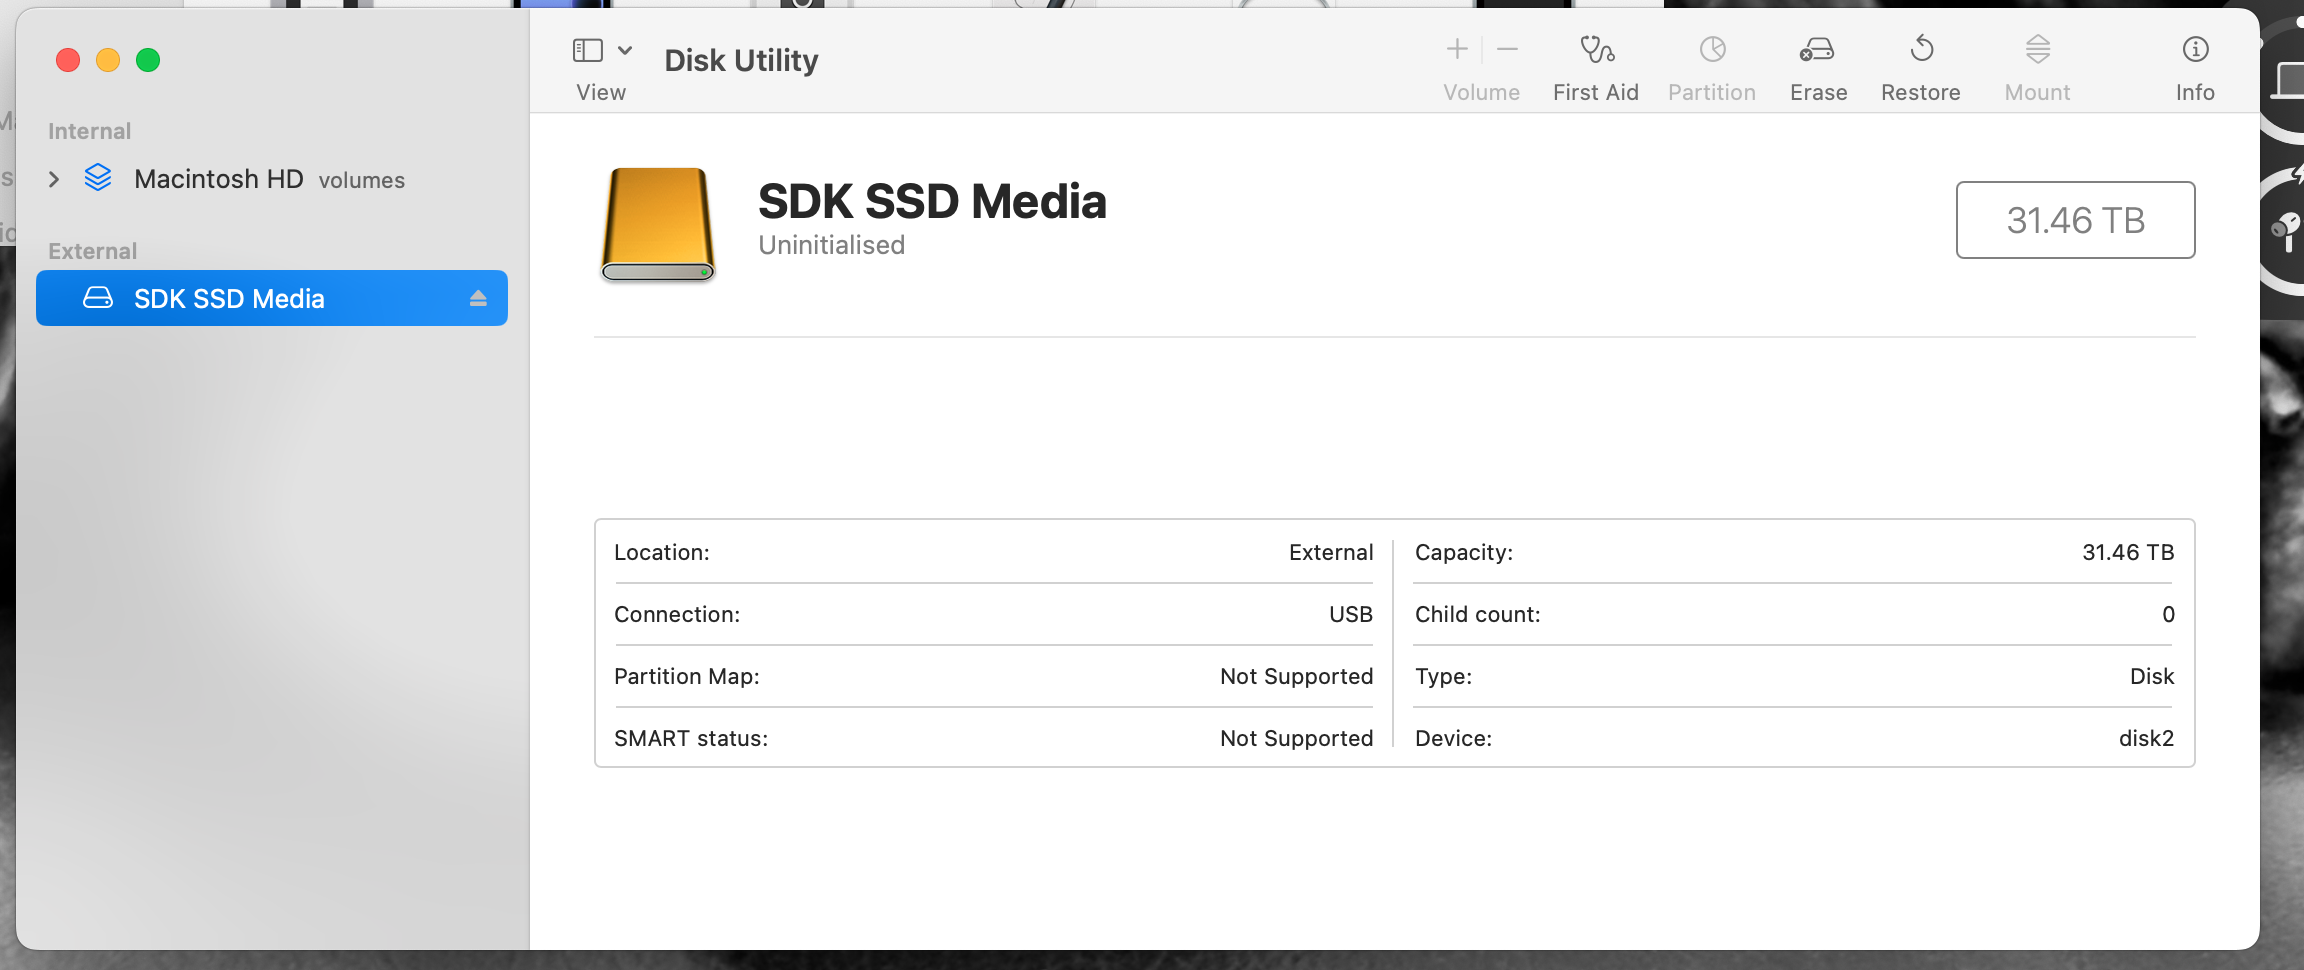Erase the selected disk via toolbar

point(1817,49)
